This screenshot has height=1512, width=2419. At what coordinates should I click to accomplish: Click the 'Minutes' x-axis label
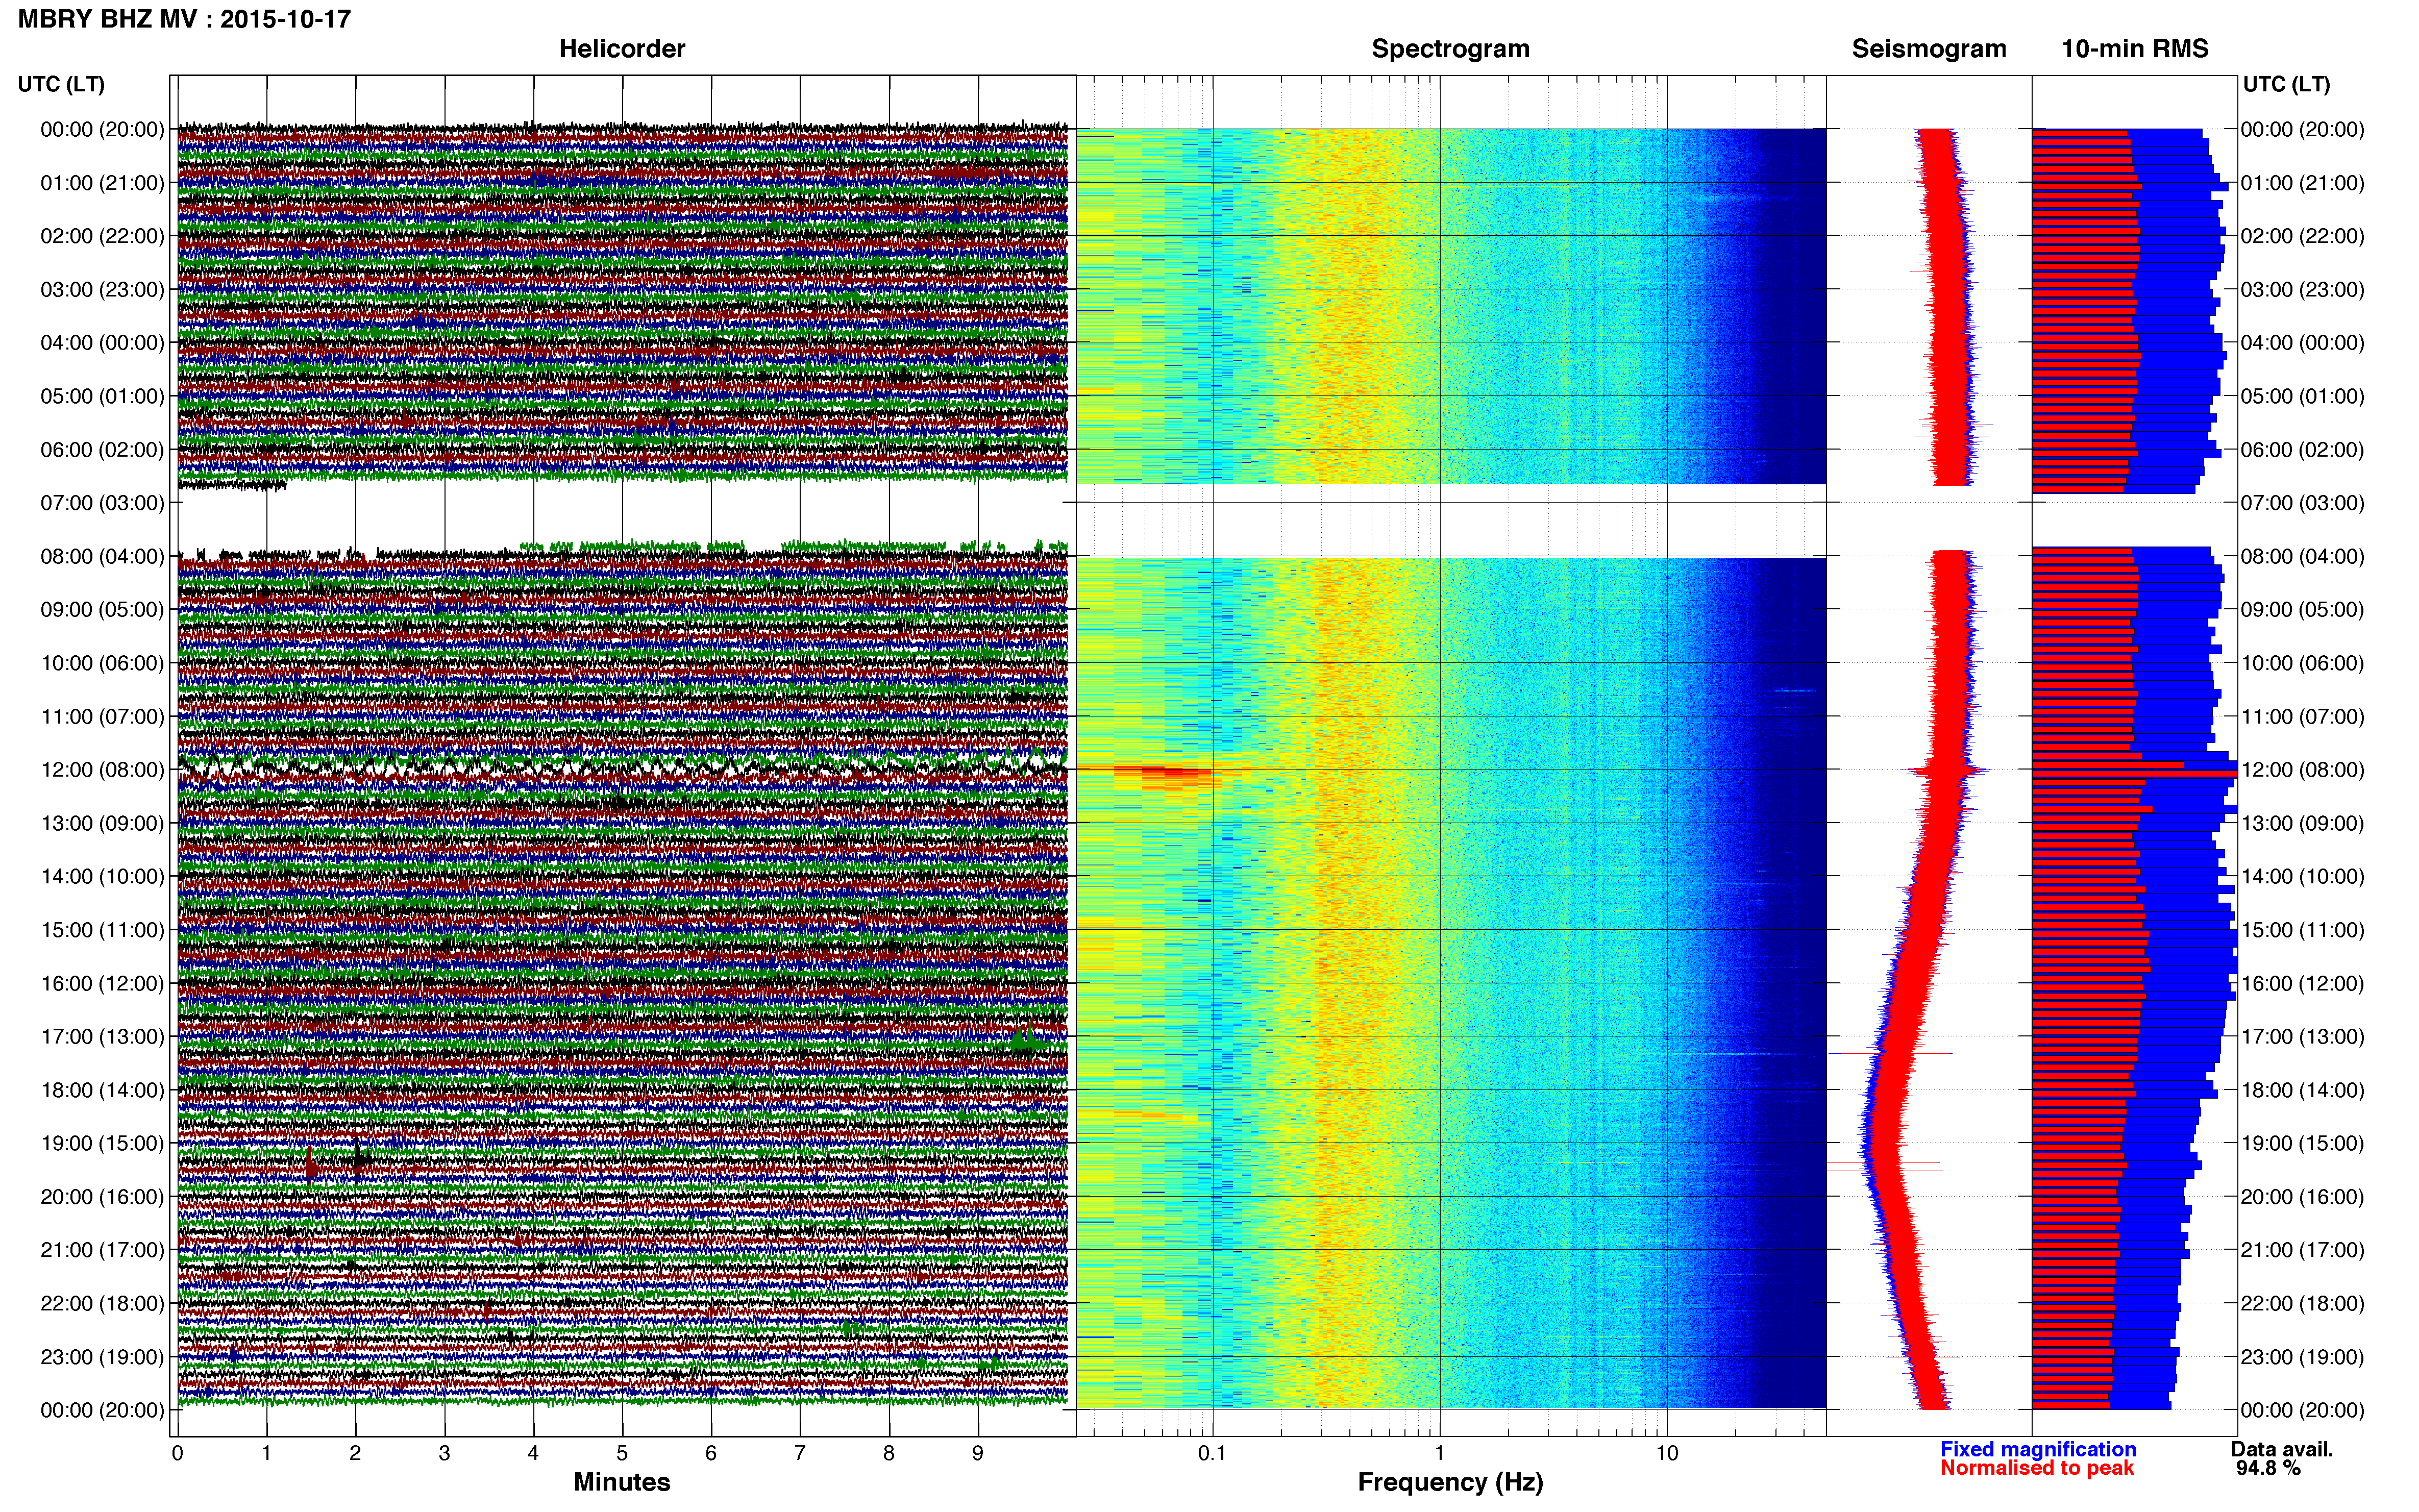click(x=622, y=1482)
